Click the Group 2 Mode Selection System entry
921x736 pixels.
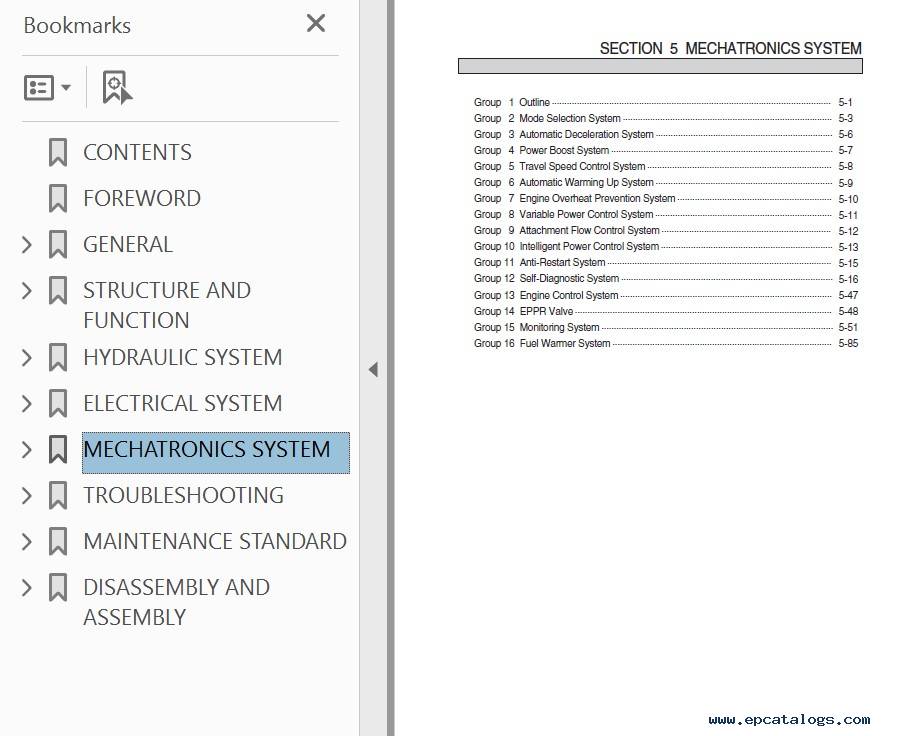[x=665, y=118]
